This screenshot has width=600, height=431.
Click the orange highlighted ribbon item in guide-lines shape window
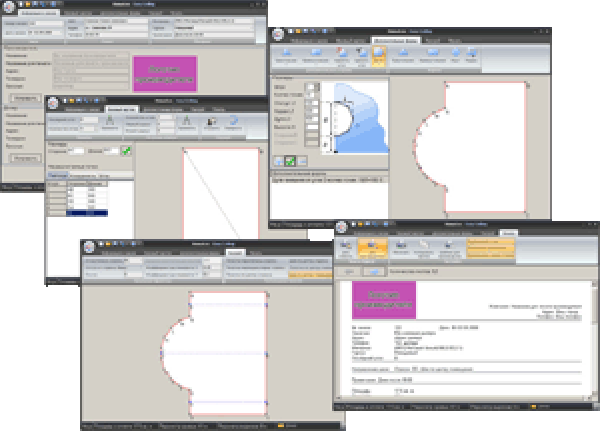(310, 274)
